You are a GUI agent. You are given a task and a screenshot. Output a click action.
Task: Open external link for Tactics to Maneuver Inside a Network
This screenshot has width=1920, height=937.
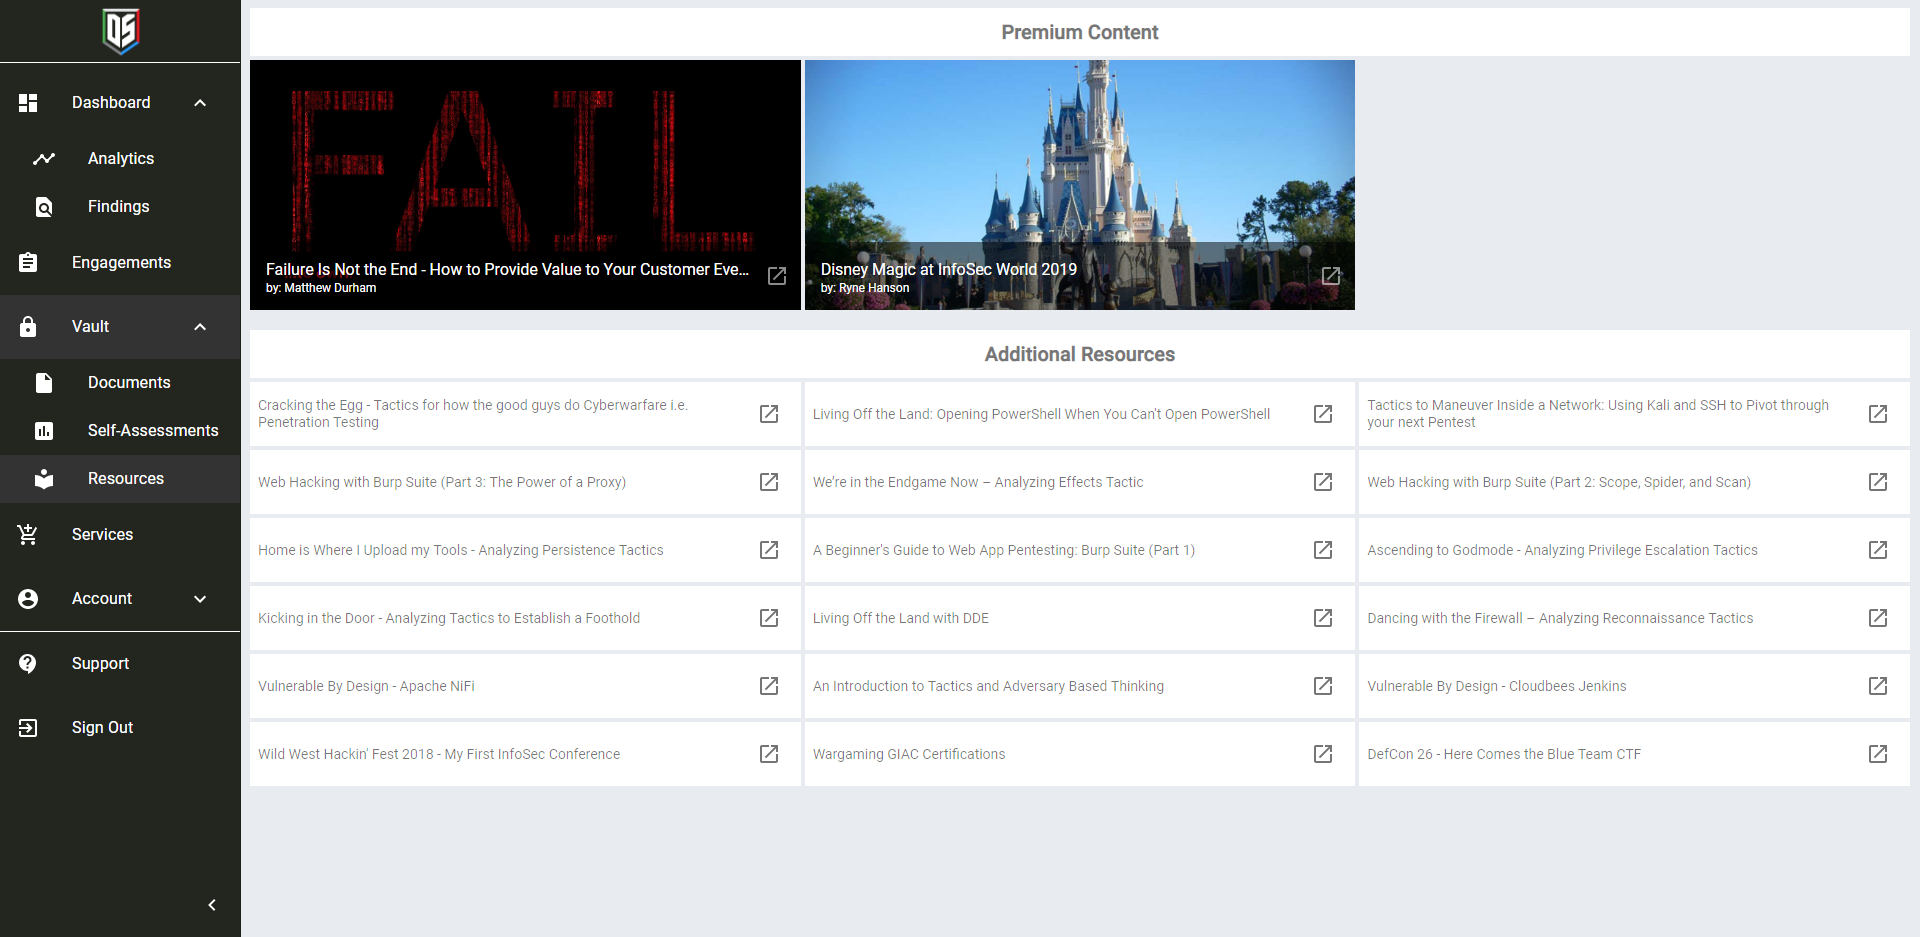(1878, 414)
